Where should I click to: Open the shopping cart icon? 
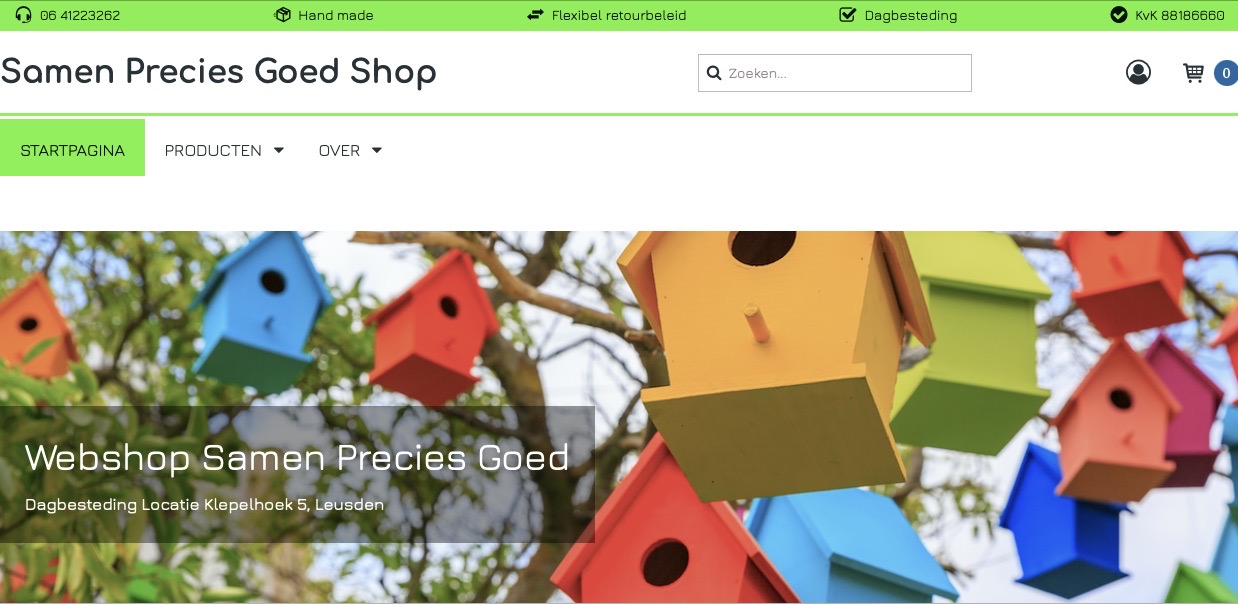(1193, 73)
